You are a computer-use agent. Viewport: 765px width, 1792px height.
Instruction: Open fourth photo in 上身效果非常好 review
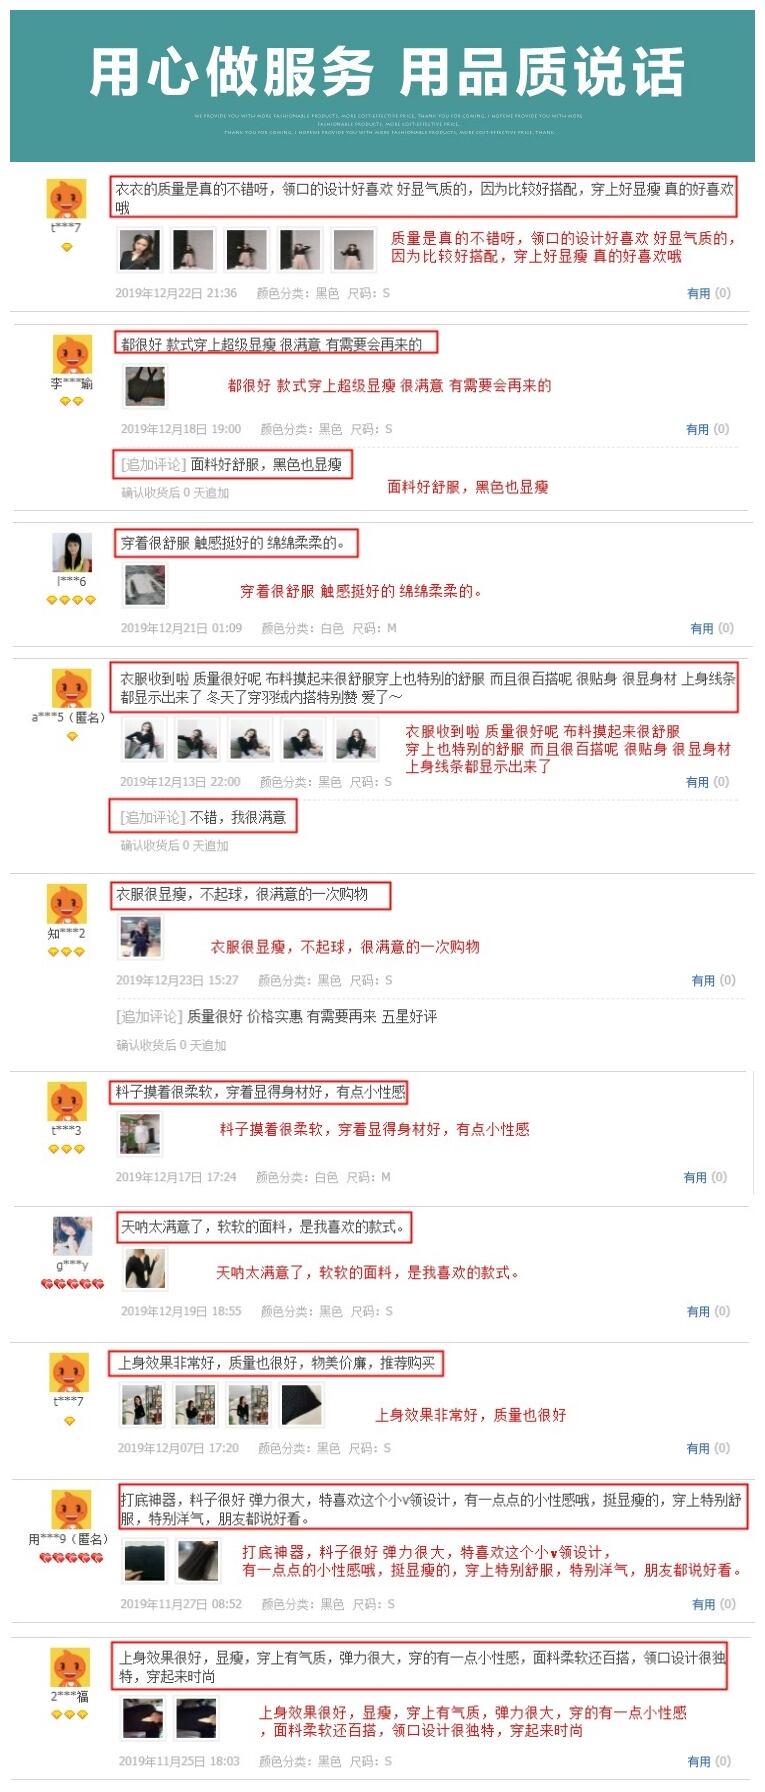tap(302, 1405)
